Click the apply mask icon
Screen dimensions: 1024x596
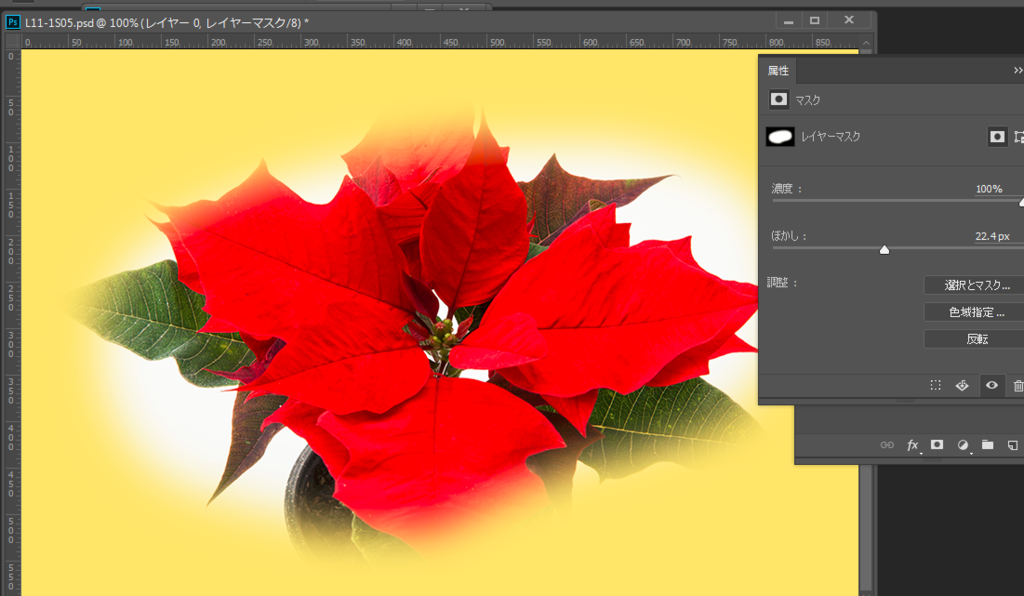[962, 385]
